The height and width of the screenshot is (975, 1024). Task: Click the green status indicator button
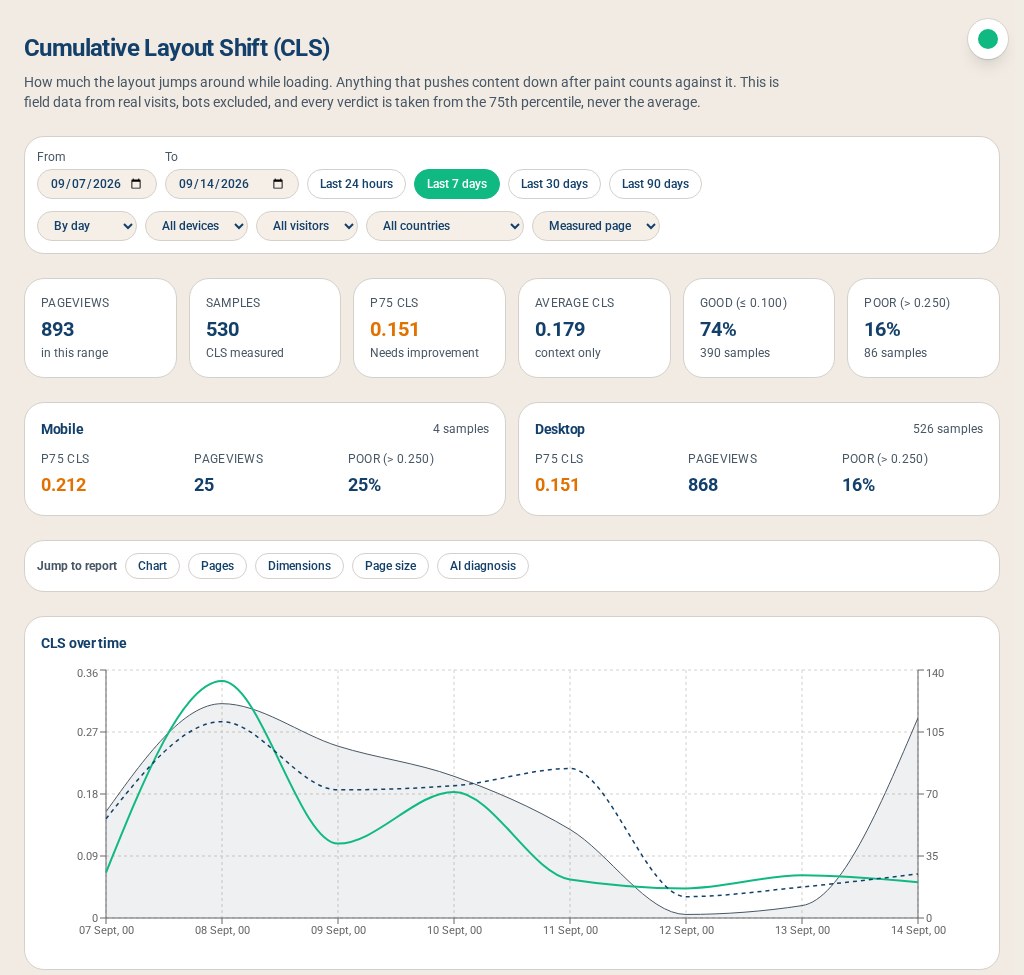point(987,39)
